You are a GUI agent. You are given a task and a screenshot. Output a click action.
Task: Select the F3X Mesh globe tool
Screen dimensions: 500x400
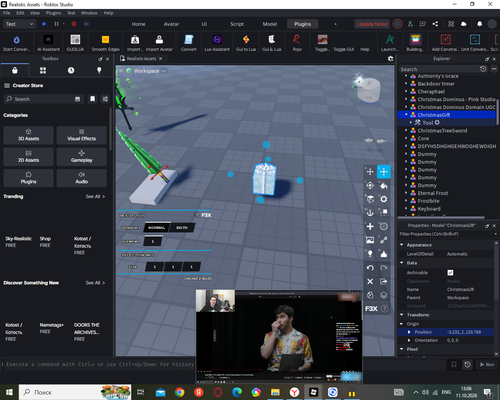coord(384,226)
